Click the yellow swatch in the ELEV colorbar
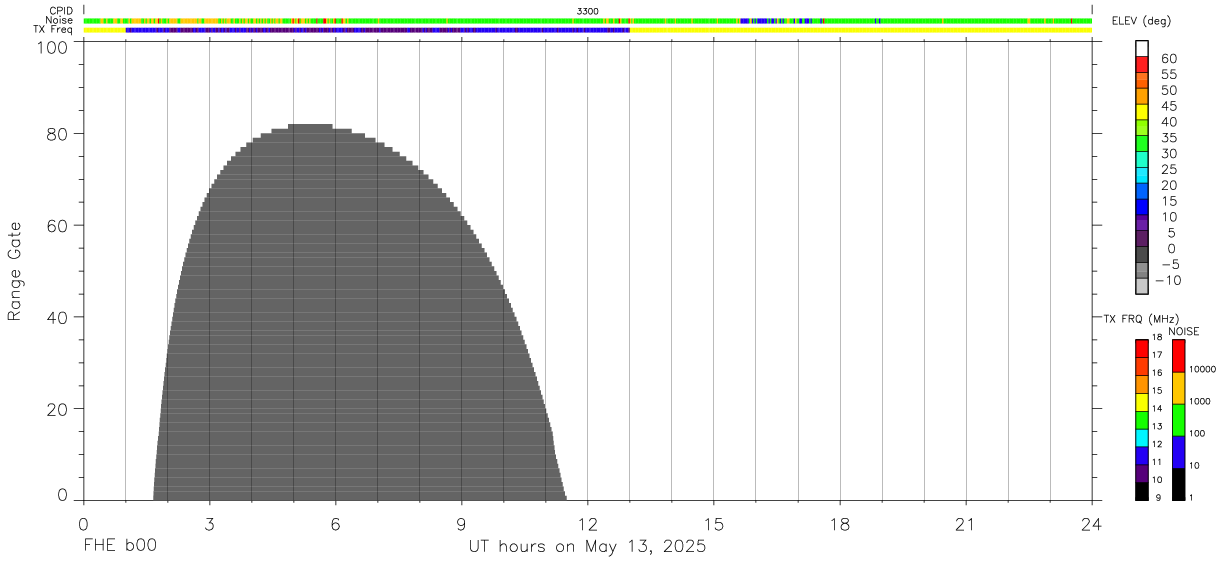Viewport: 1228px width, 567px height. [1142, 112]
